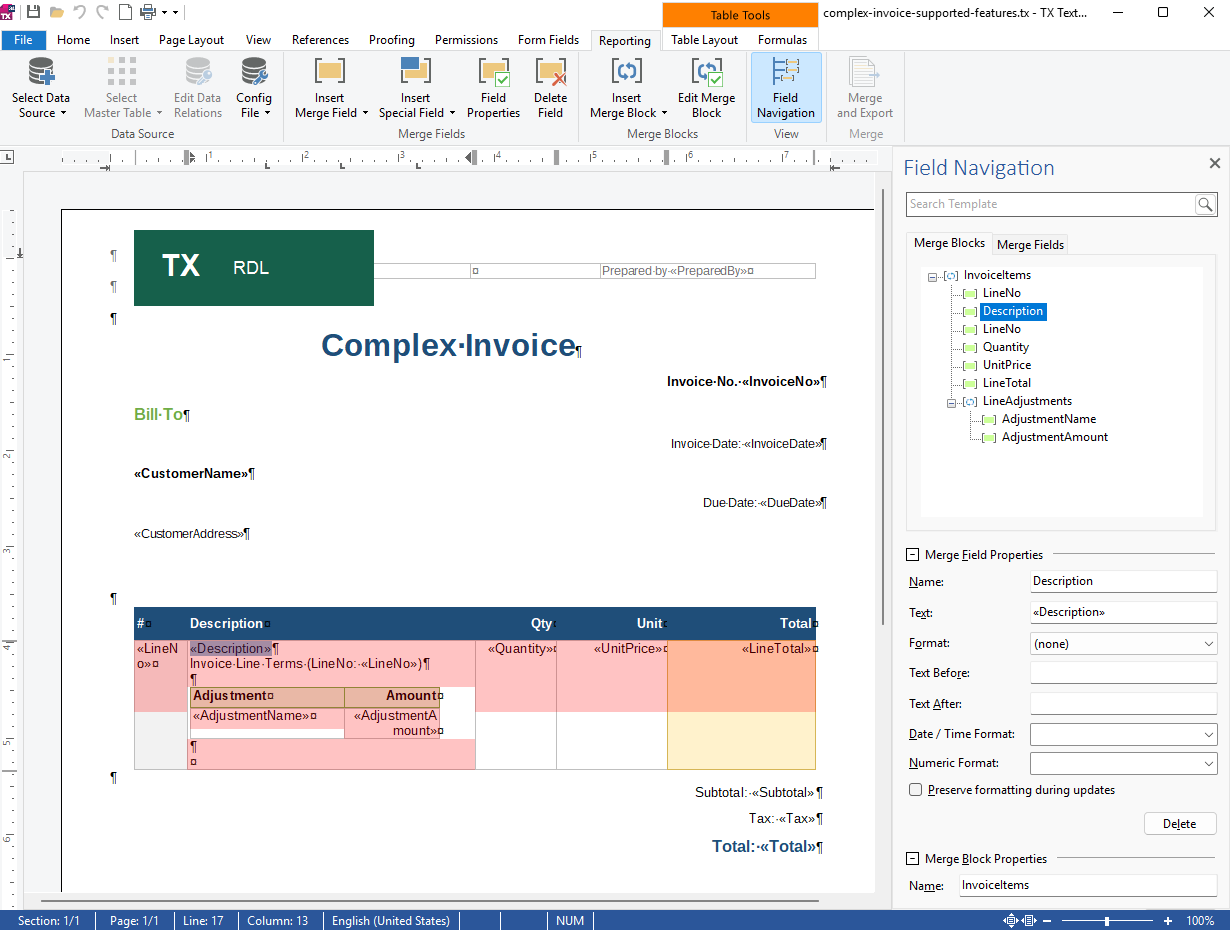
Task: Click the TX application logo icon in title bar
Action: (7, 11)
